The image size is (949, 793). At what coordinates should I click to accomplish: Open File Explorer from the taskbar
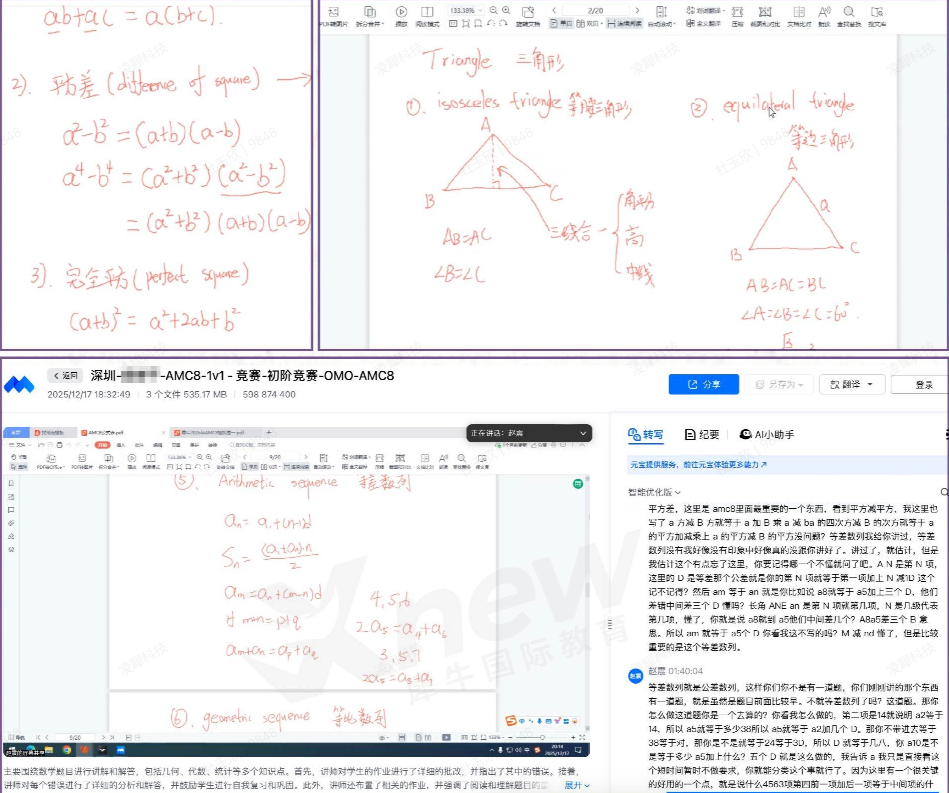(x=48, y=750)
